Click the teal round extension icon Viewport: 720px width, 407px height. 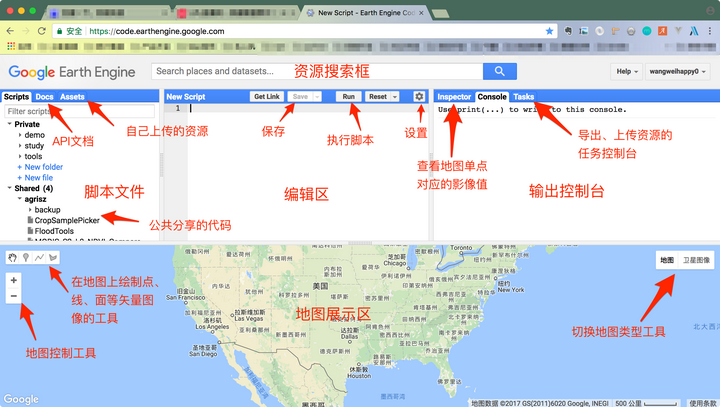(647, 31)
